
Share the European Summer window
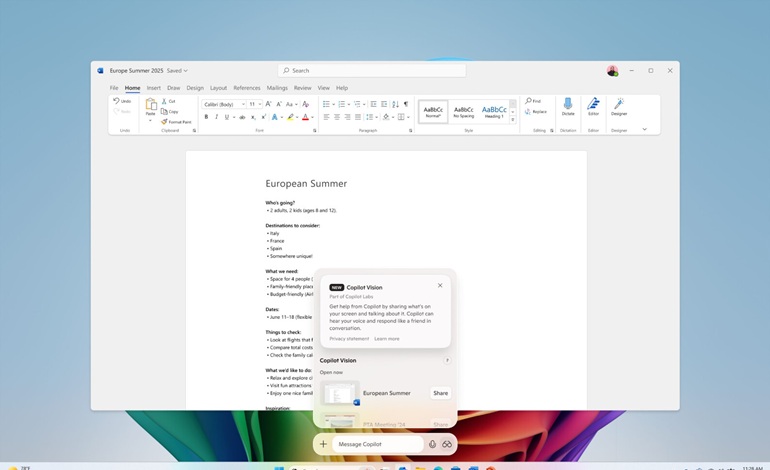440,393
